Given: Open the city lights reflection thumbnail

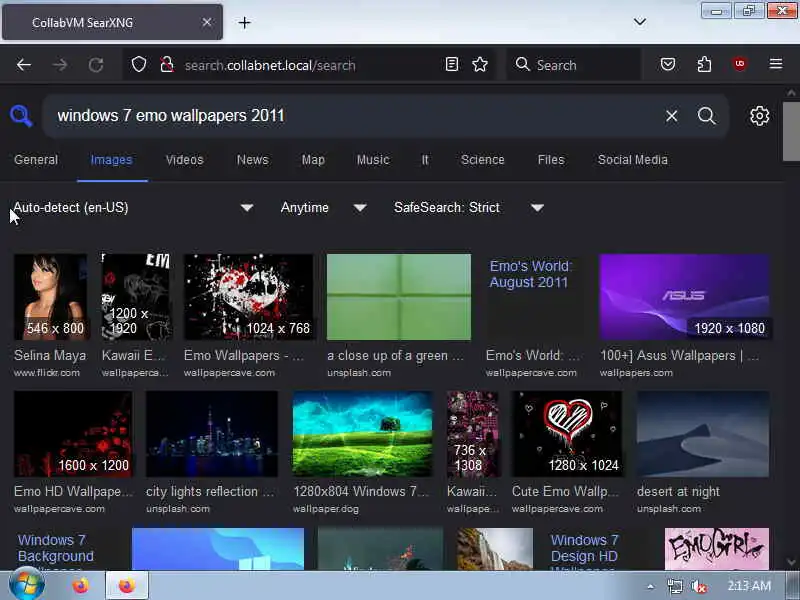Looking at the screenshot, I should coord(212,434).
